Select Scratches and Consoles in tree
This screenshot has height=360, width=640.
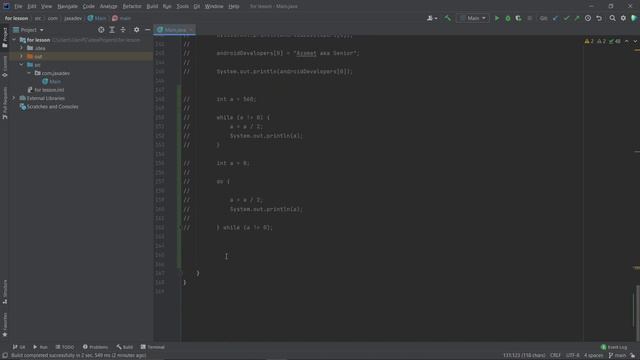click(49, 107)
